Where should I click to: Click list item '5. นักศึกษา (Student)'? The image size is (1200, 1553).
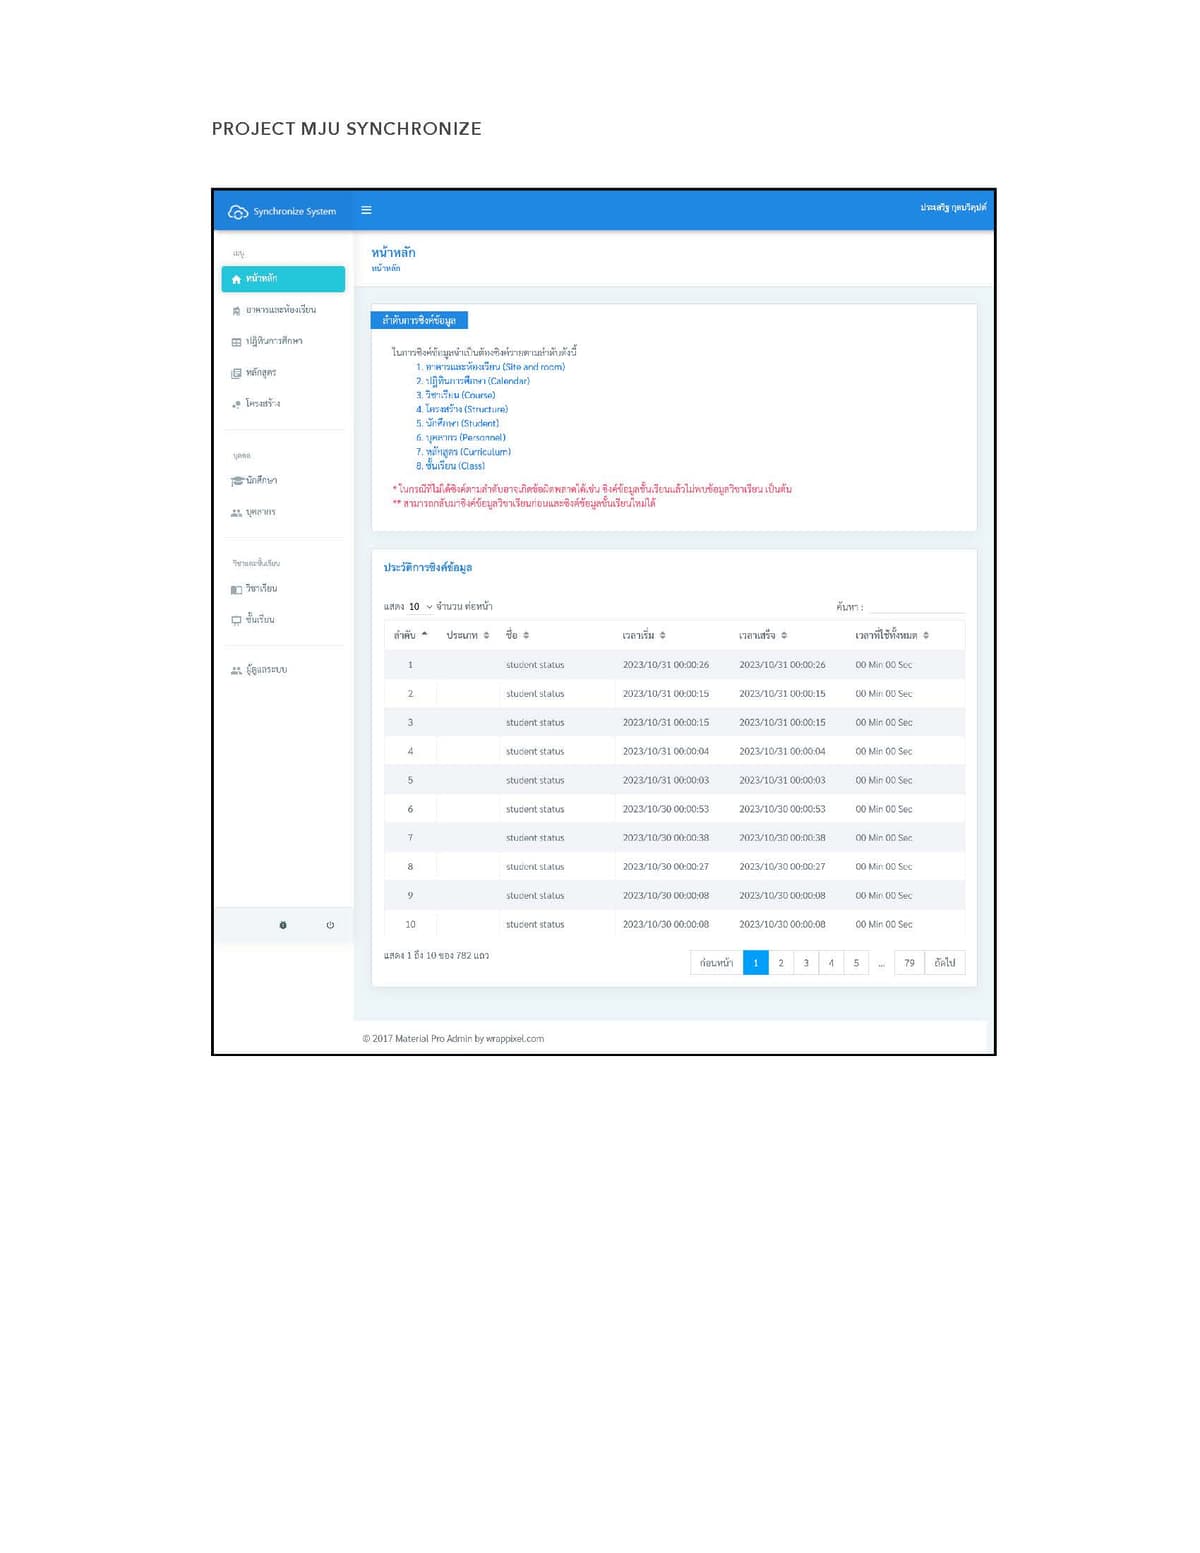coord(457,423)
